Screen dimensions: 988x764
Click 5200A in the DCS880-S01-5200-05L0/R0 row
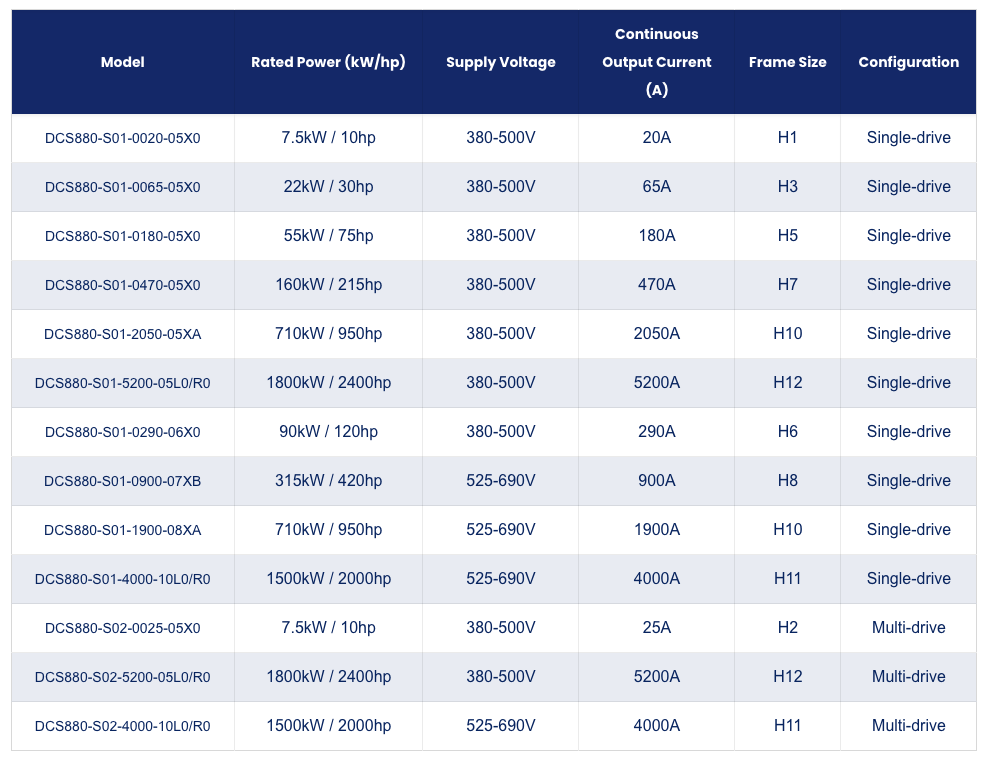657,382
